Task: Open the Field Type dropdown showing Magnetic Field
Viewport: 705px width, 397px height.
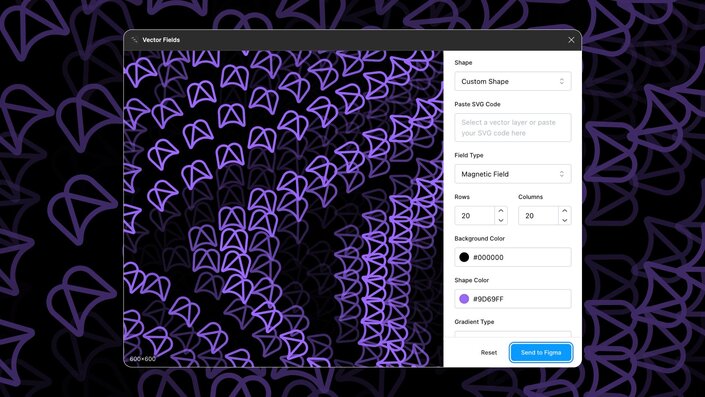Action: (x=513, y=174)
